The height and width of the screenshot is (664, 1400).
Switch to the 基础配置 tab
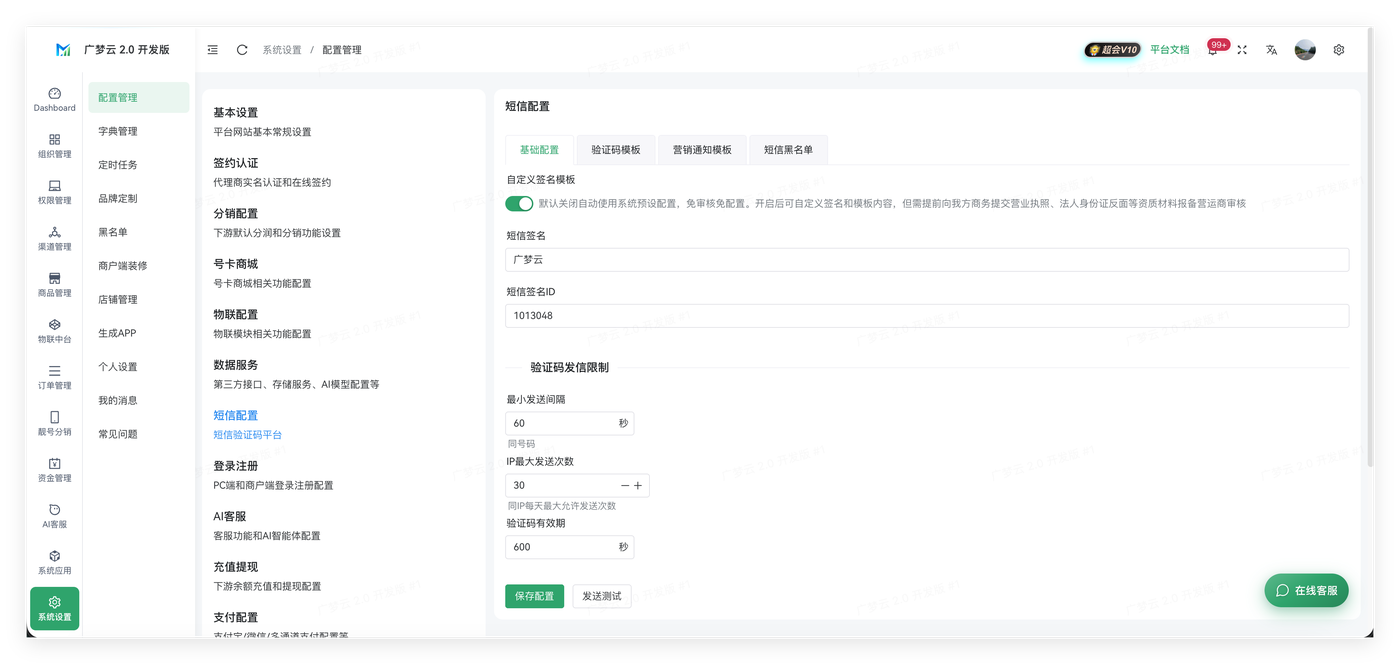539,150
